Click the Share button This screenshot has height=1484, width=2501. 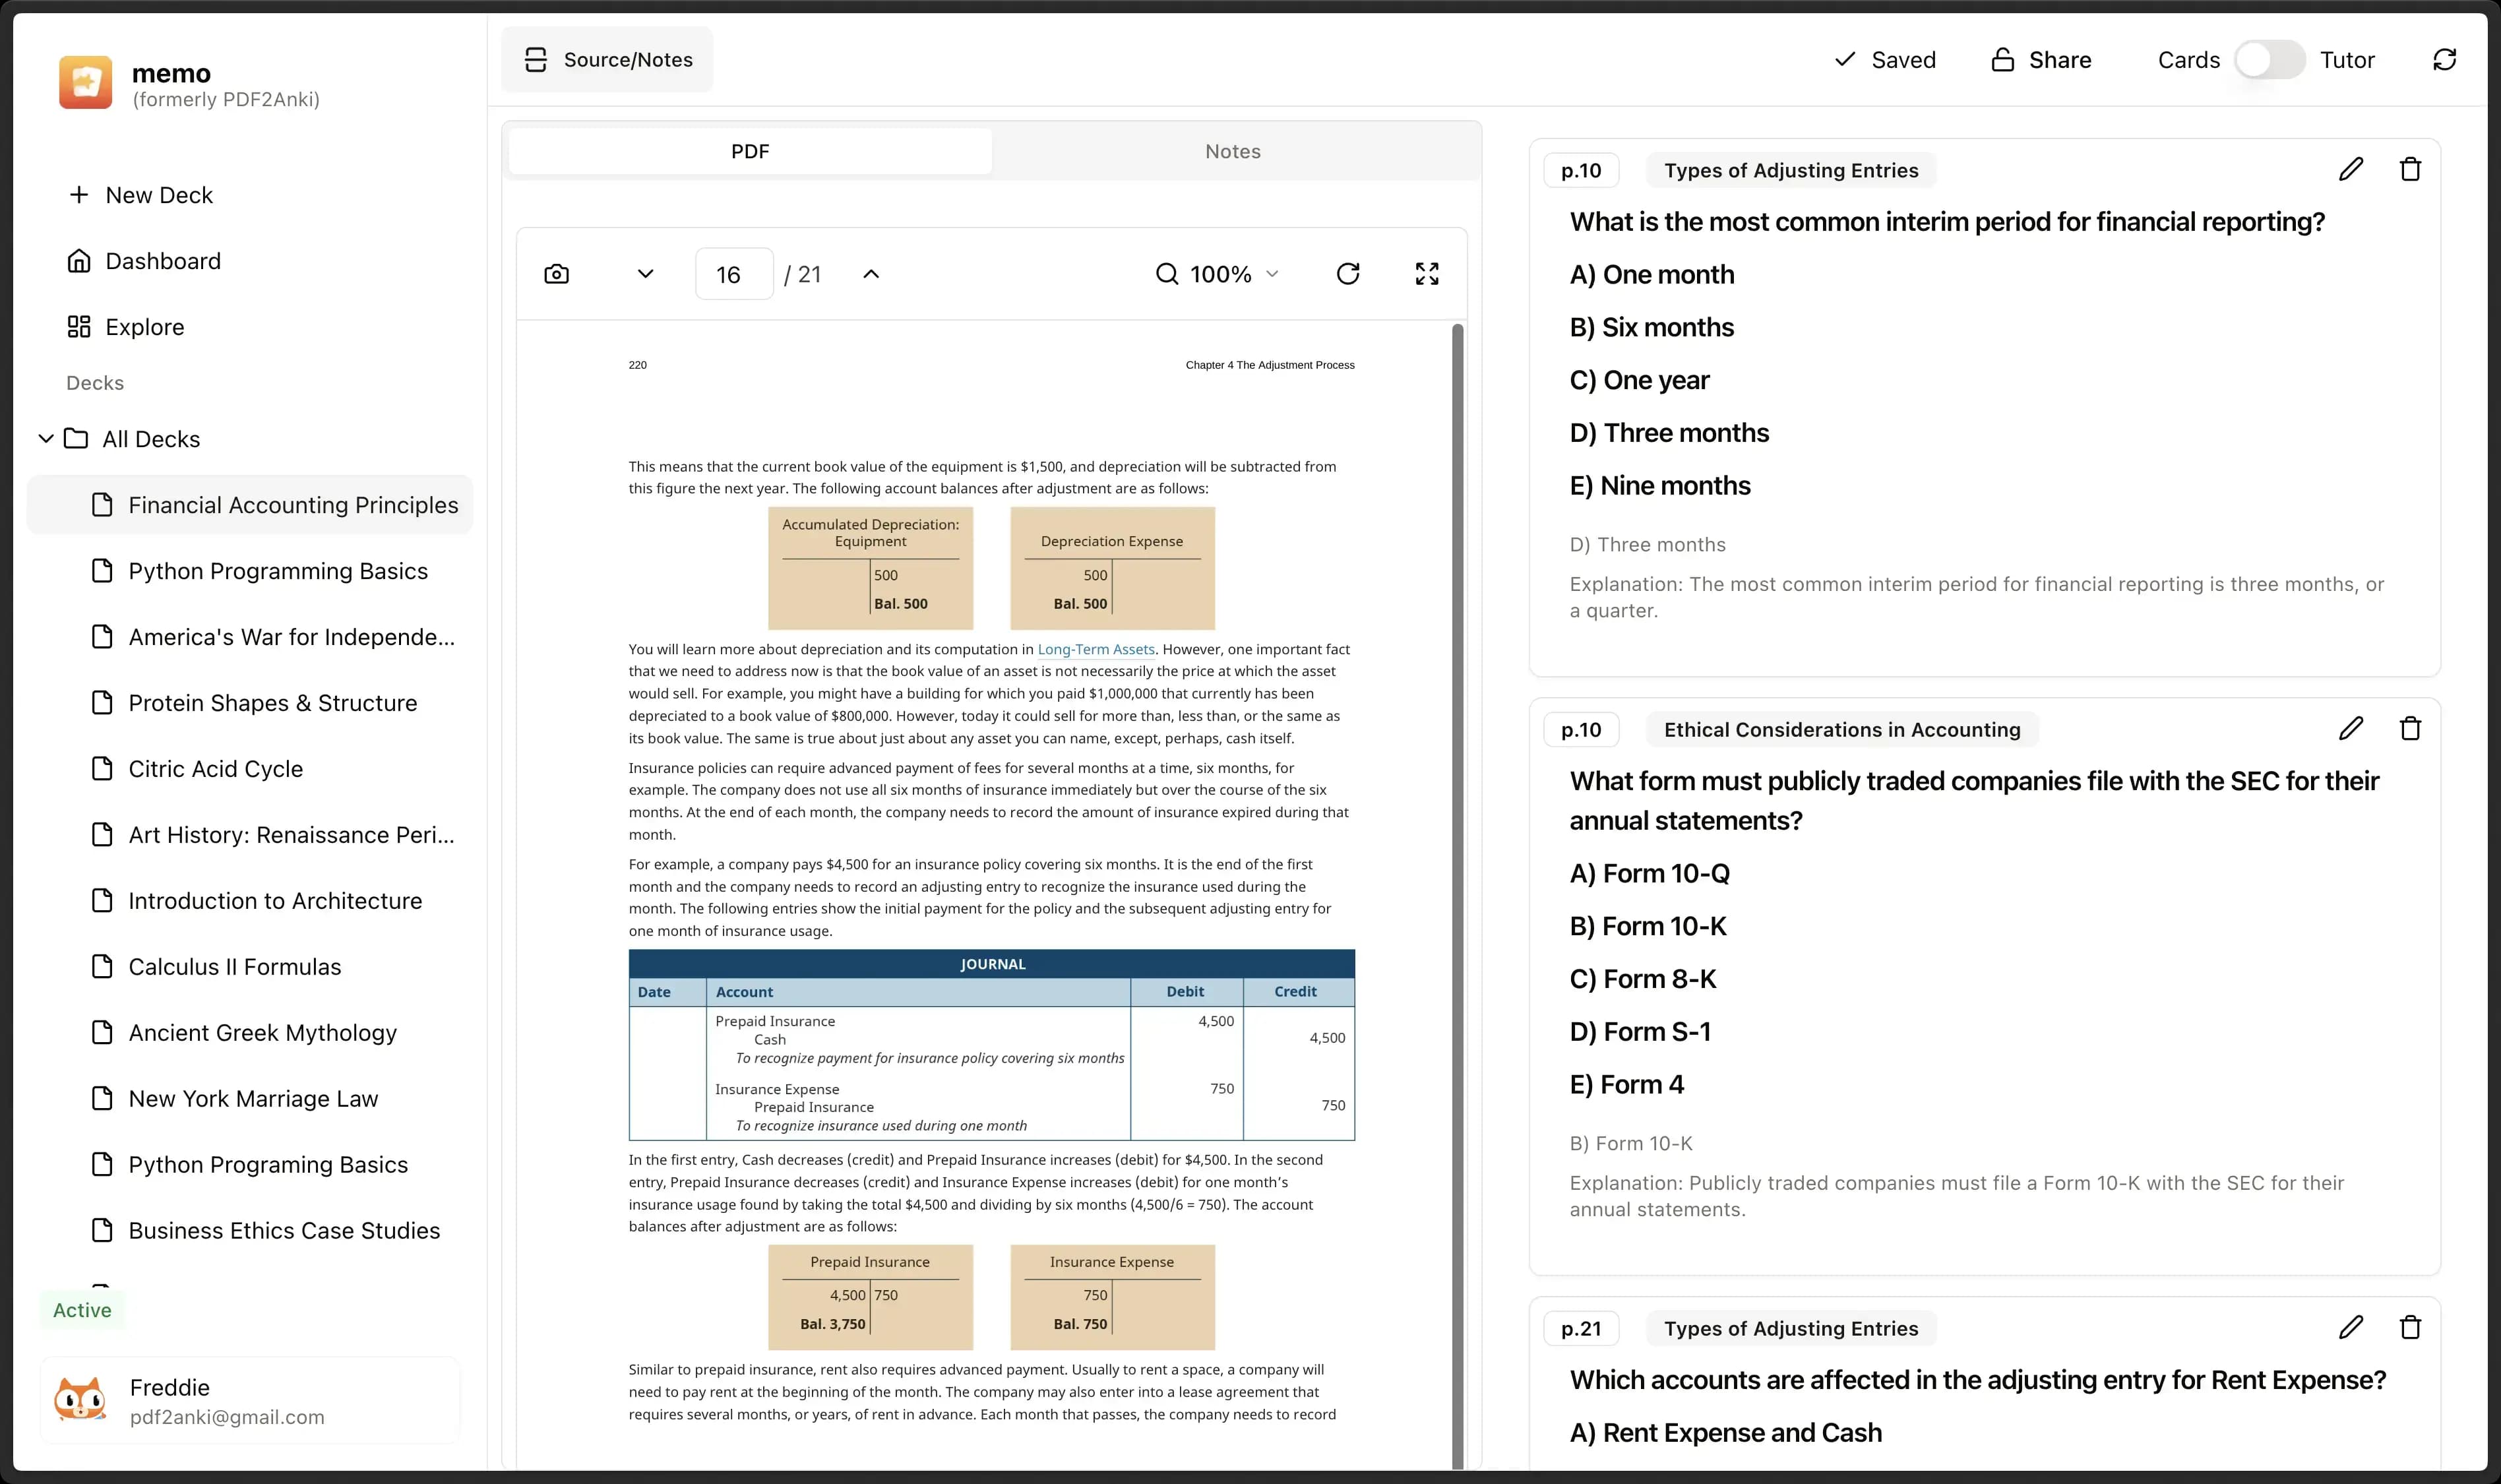point(2041,60)
